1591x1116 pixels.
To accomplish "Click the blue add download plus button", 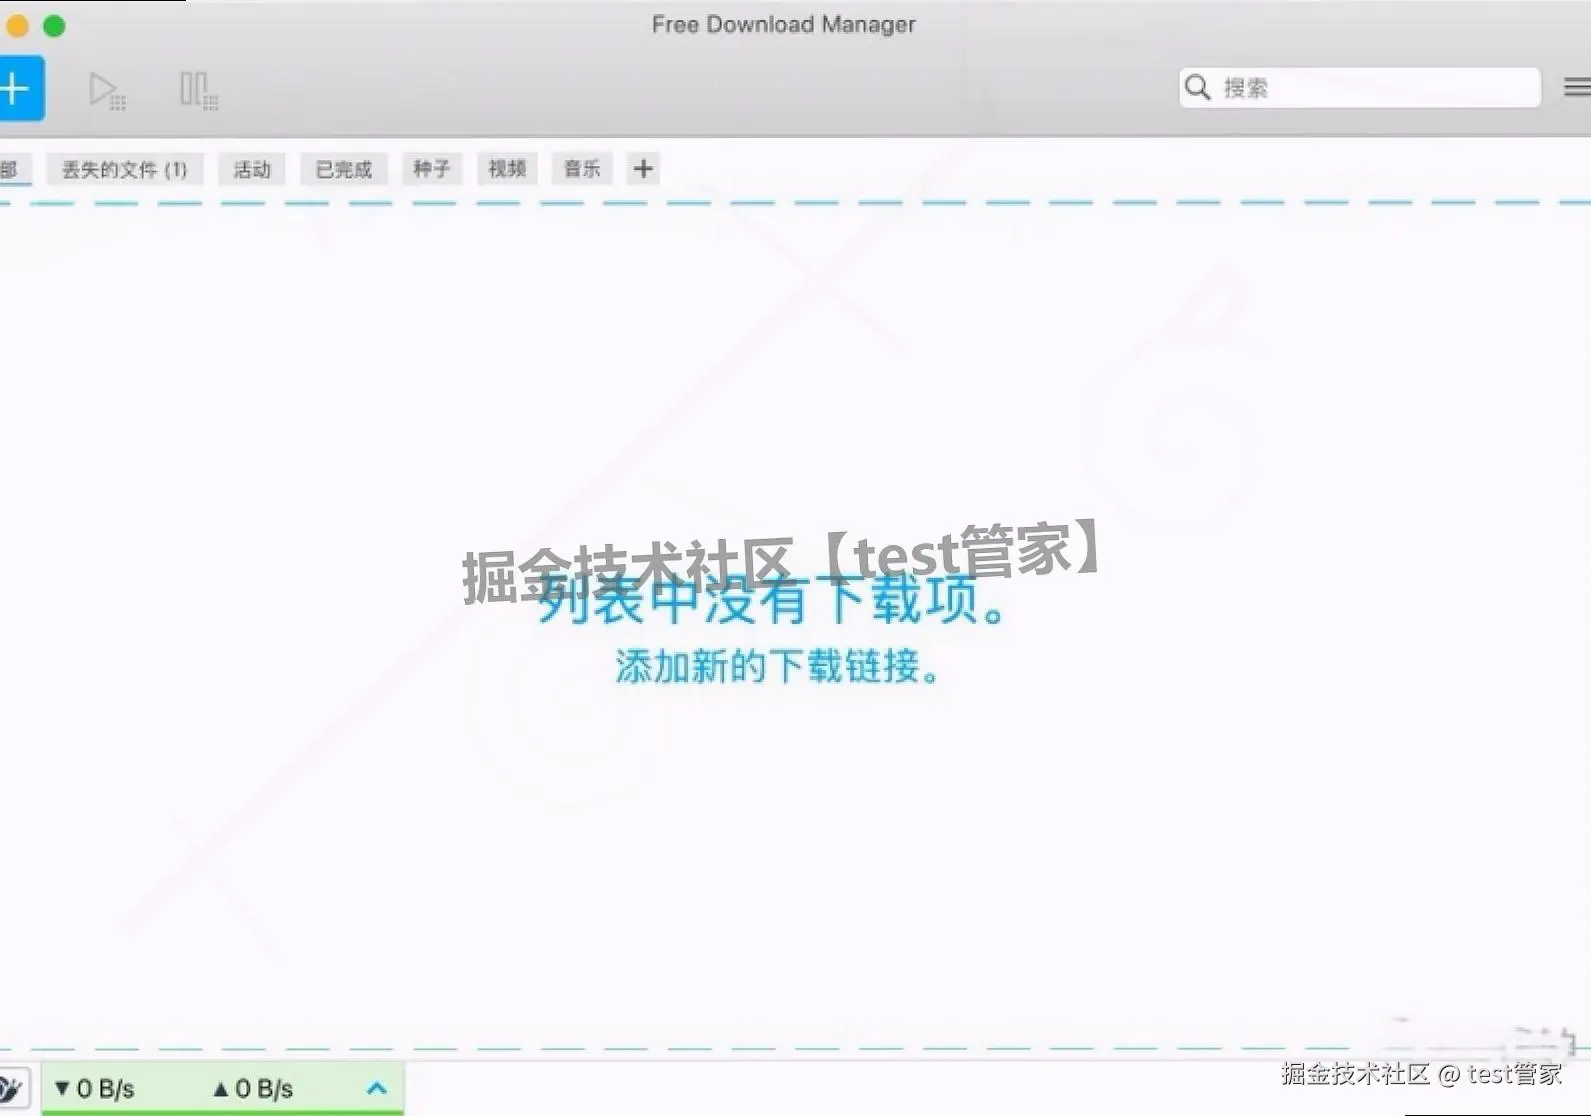I will coord(20,89).
